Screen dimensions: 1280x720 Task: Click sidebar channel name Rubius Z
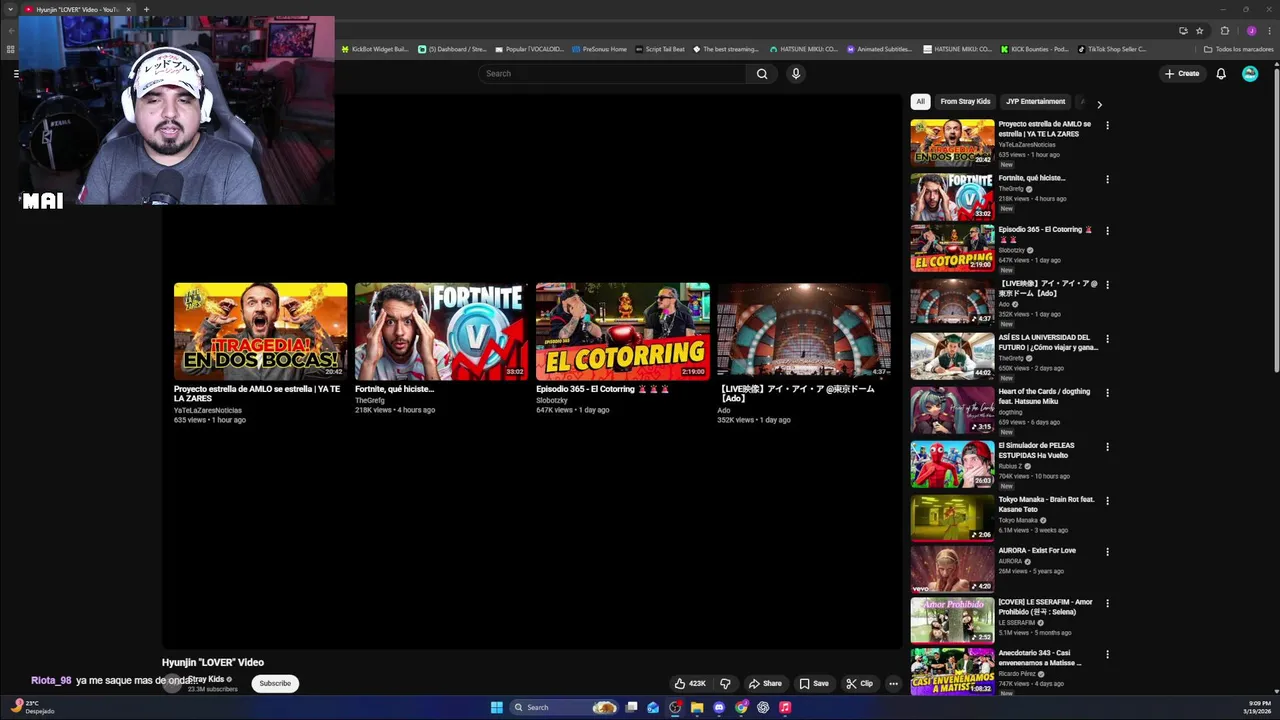tap(1012, 466)
